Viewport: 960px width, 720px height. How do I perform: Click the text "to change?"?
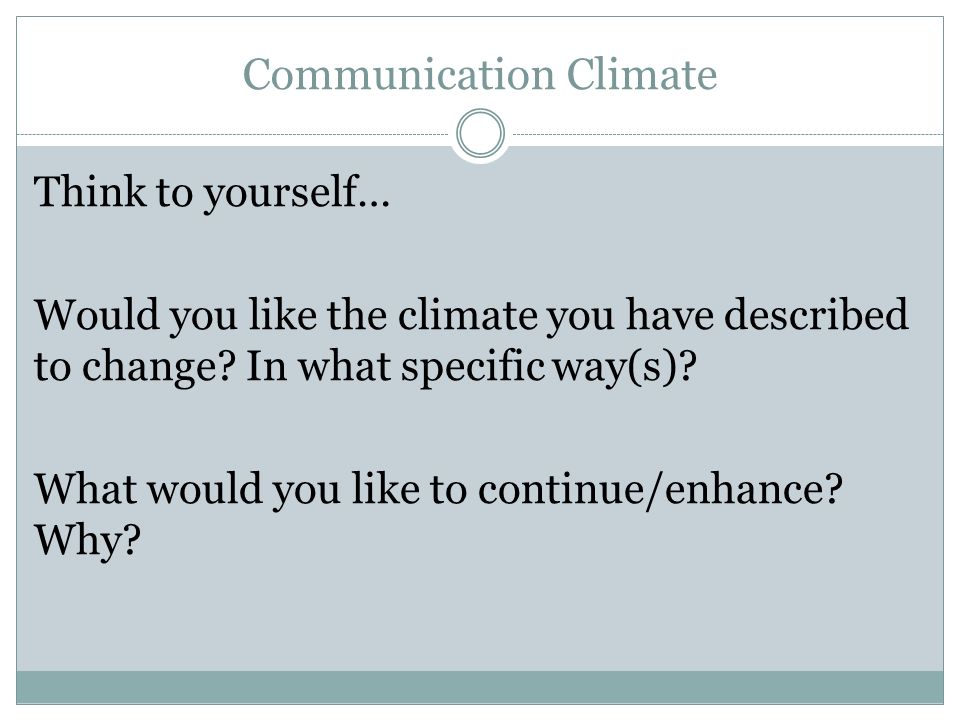pos(135,368)
